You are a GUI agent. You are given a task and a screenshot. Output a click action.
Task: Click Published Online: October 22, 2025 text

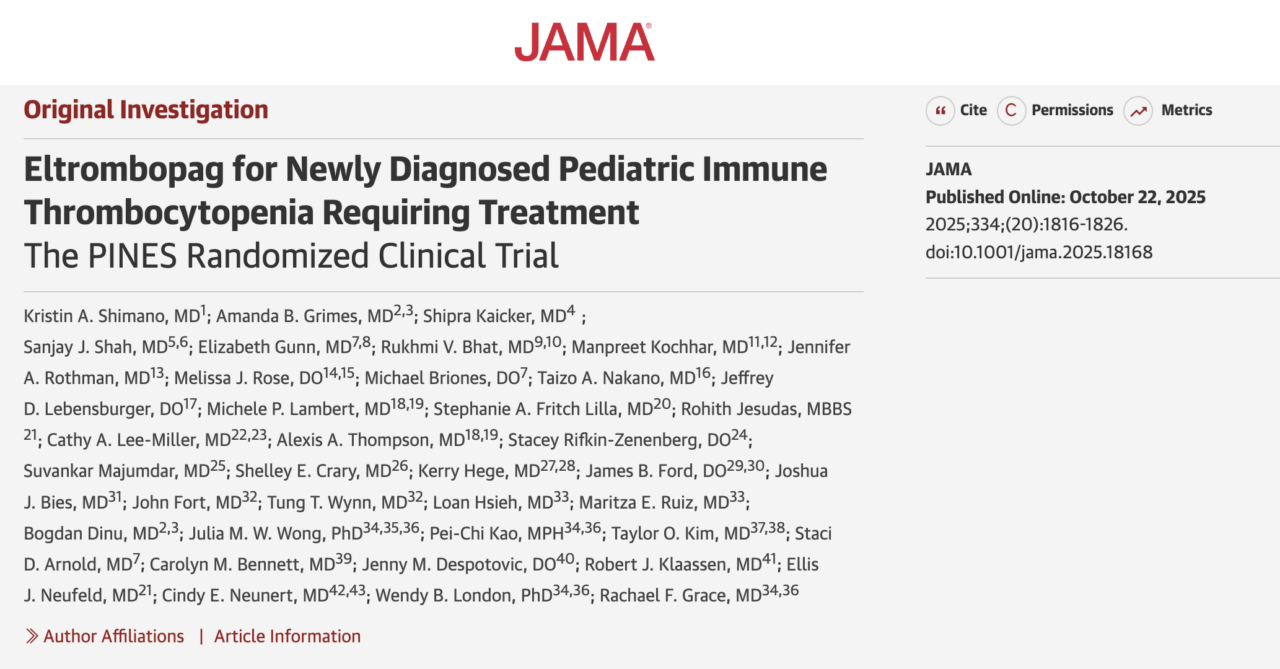click(x=1036, y=197)
